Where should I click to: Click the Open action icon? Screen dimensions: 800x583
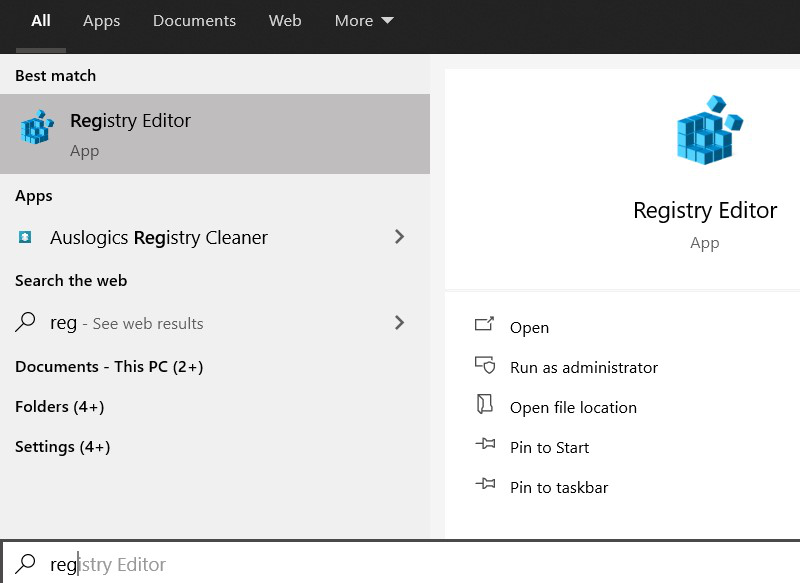tap(485, 325)
